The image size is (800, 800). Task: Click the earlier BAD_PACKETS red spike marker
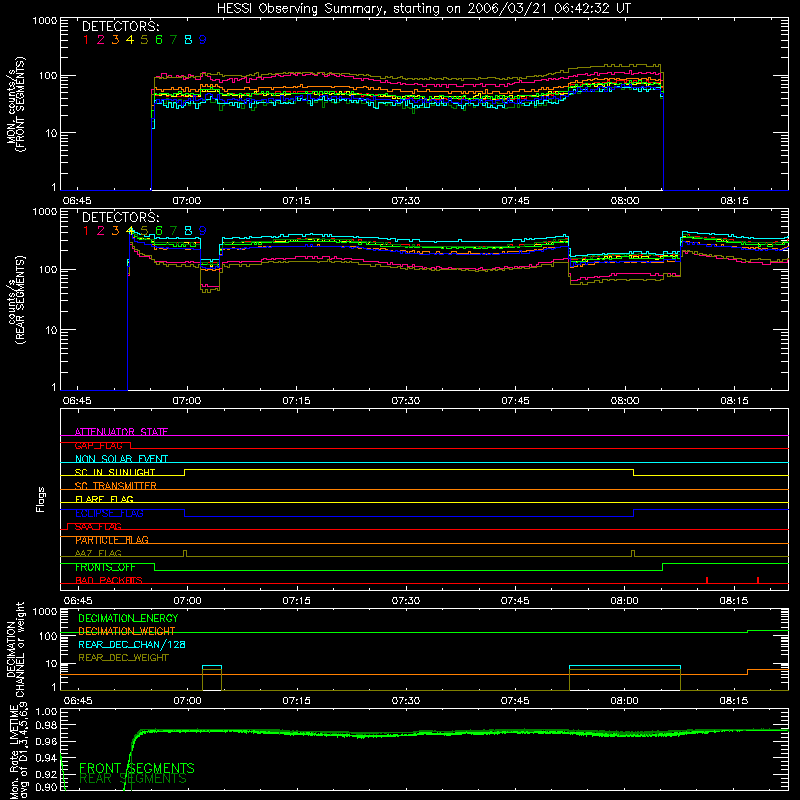click(x=707, y=580)
